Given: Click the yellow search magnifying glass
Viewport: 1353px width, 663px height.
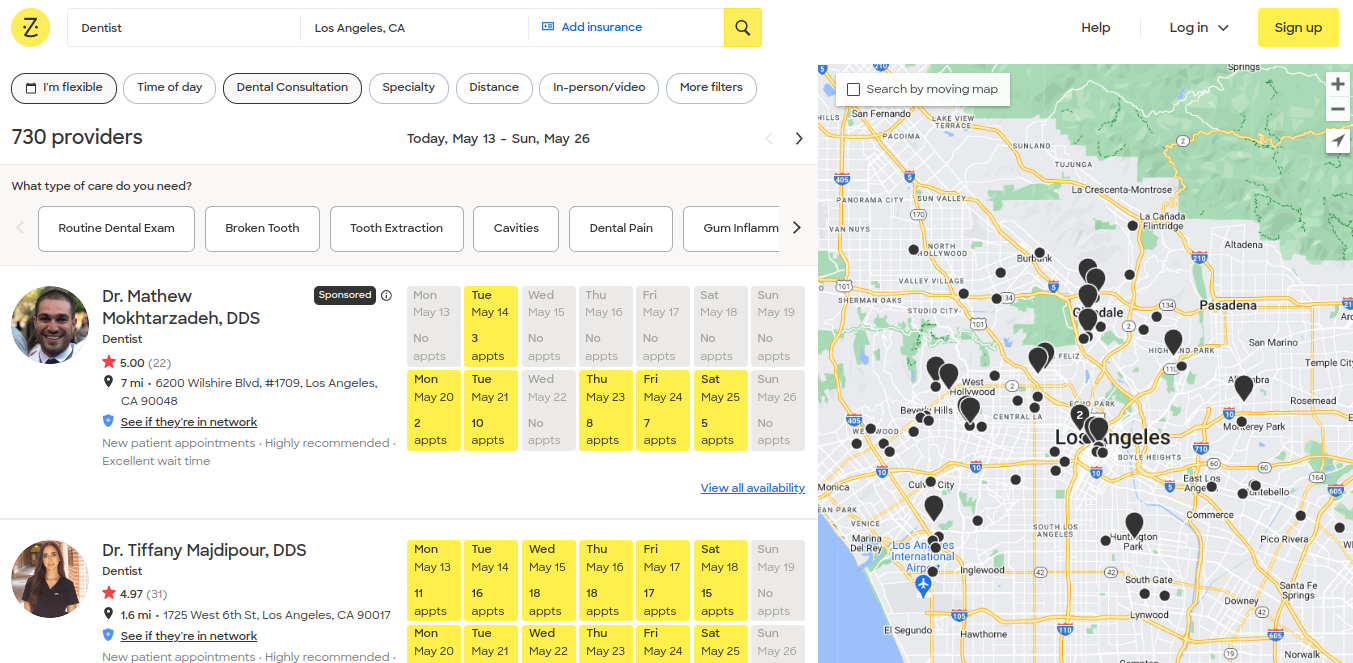Looking at the screenshot, I should (x=742, y=27).
